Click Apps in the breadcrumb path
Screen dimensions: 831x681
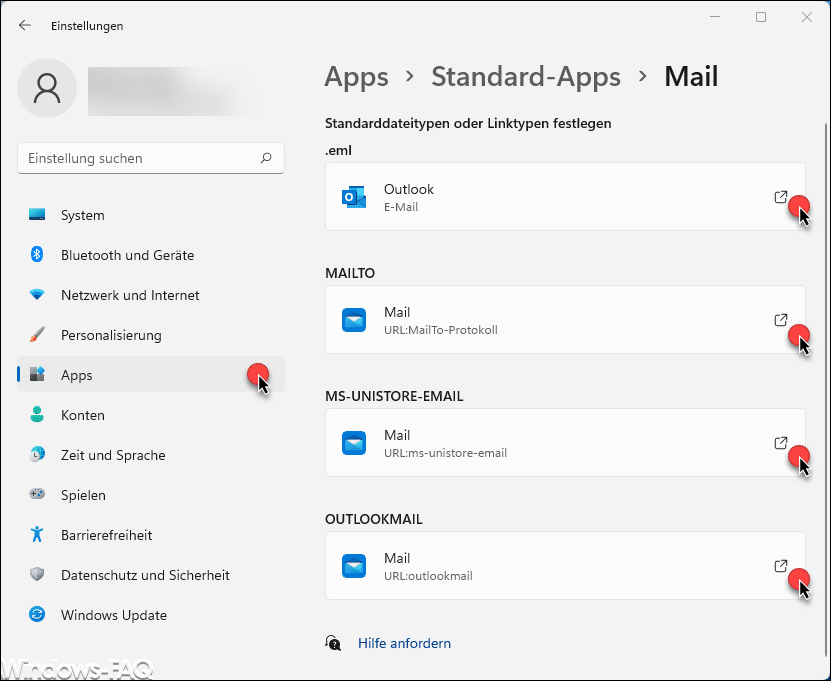click(x=356, y=77)
